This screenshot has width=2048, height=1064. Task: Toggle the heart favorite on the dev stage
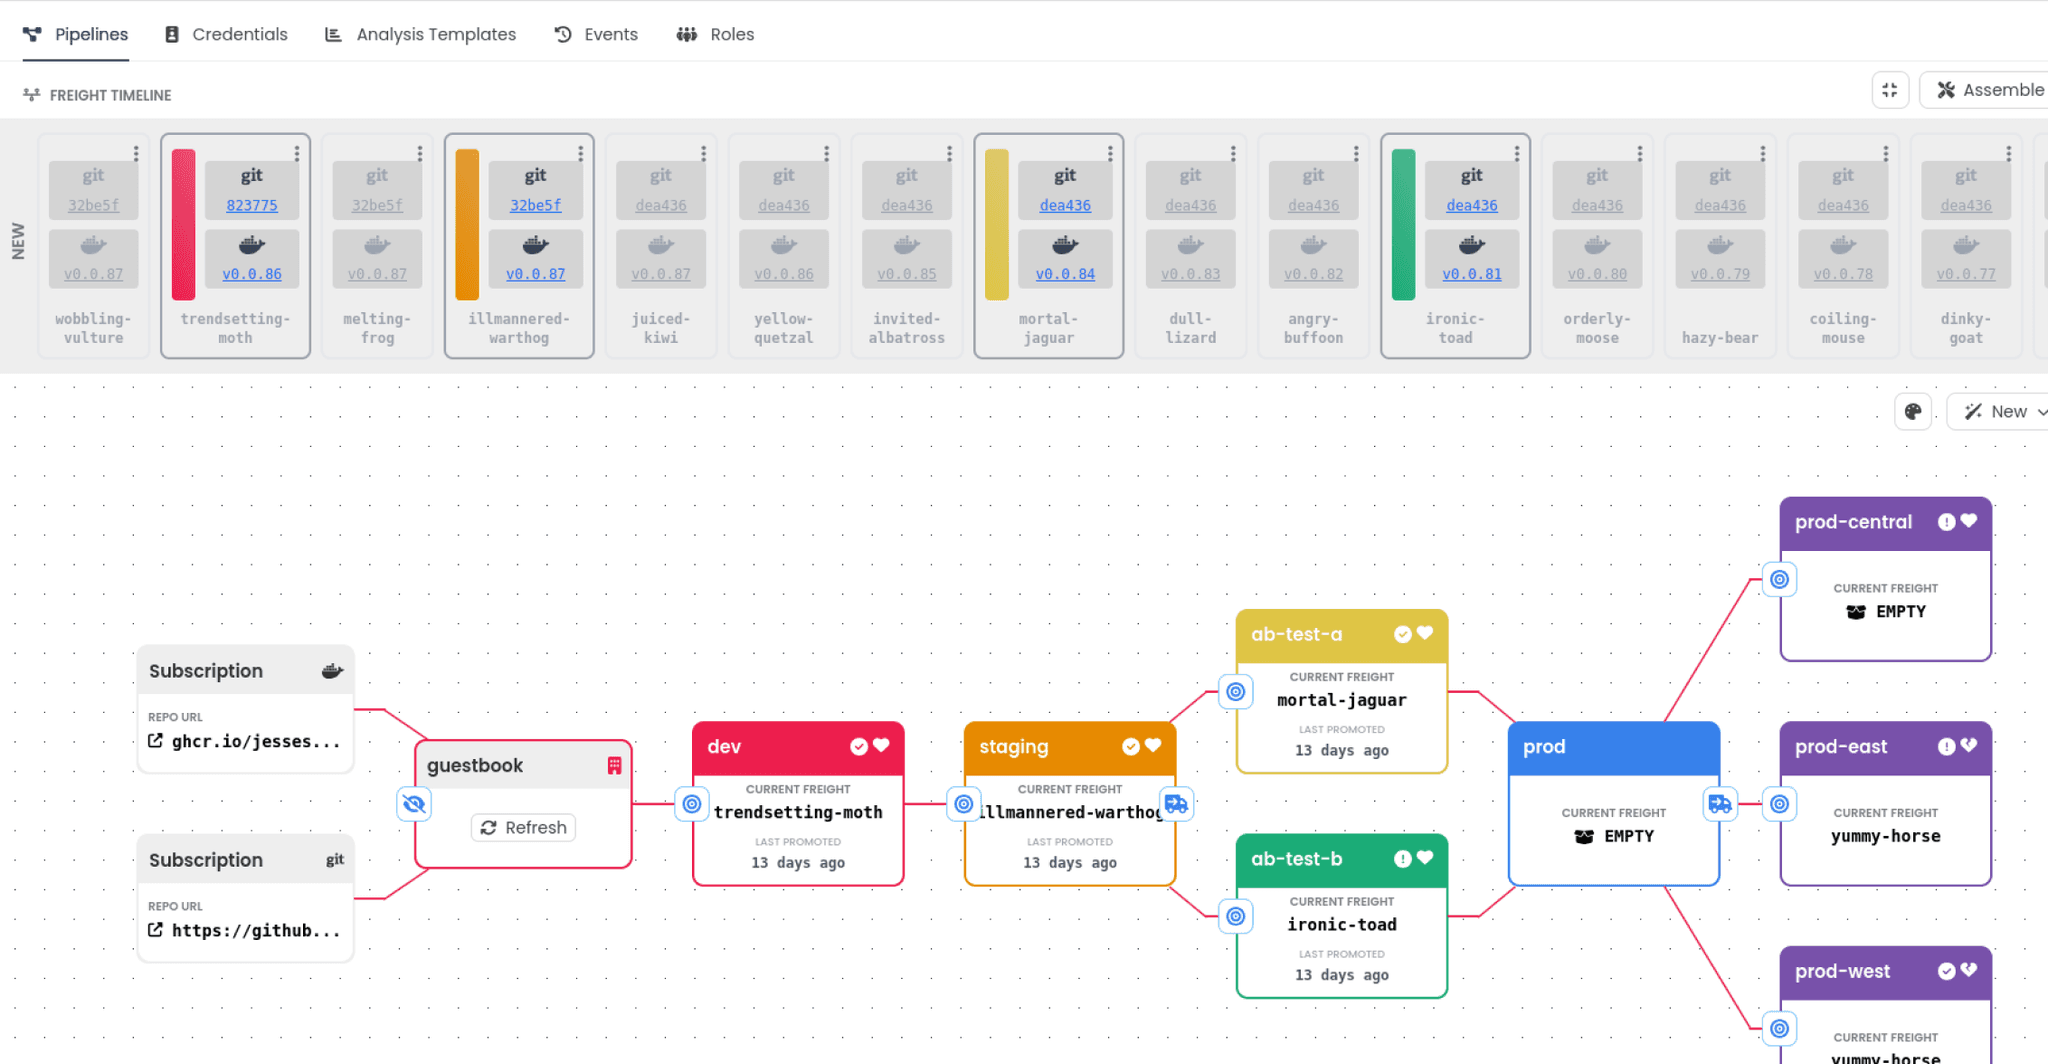pyautogui.click(x=883, y=746)
